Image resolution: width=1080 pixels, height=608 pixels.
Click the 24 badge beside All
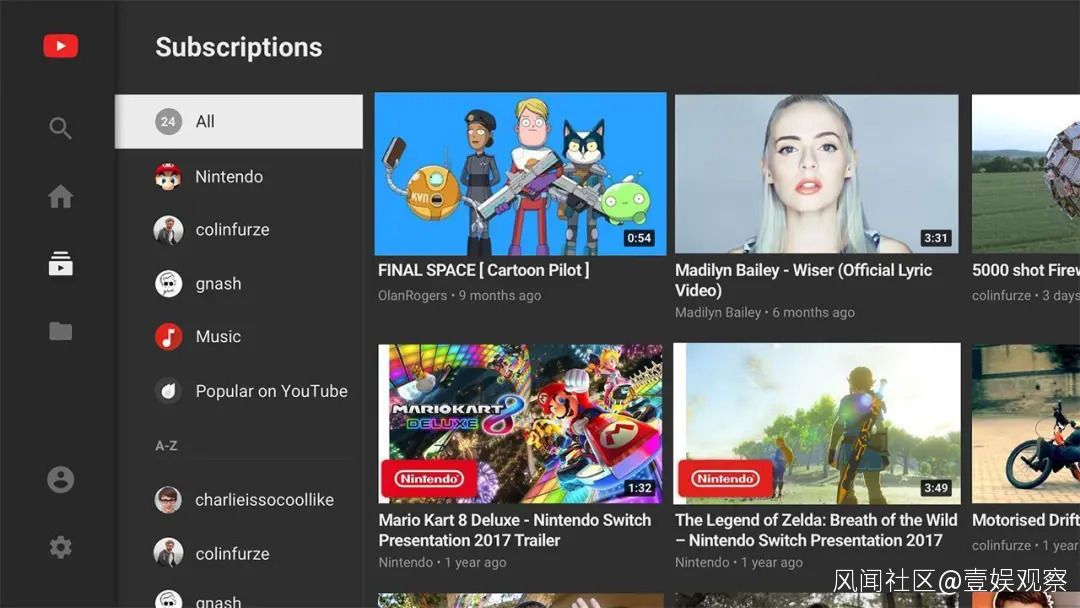point(168,122)
